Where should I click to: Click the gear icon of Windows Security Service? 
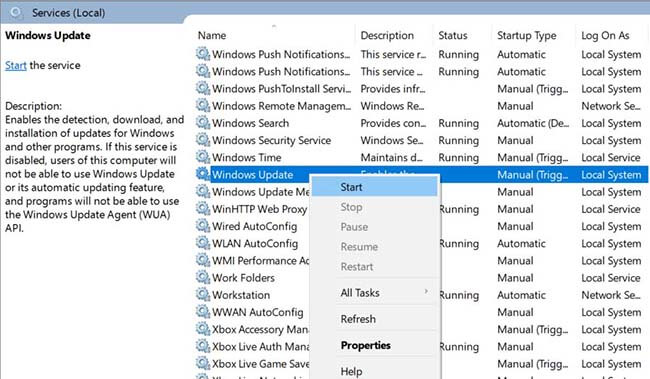tap(203, 140)
